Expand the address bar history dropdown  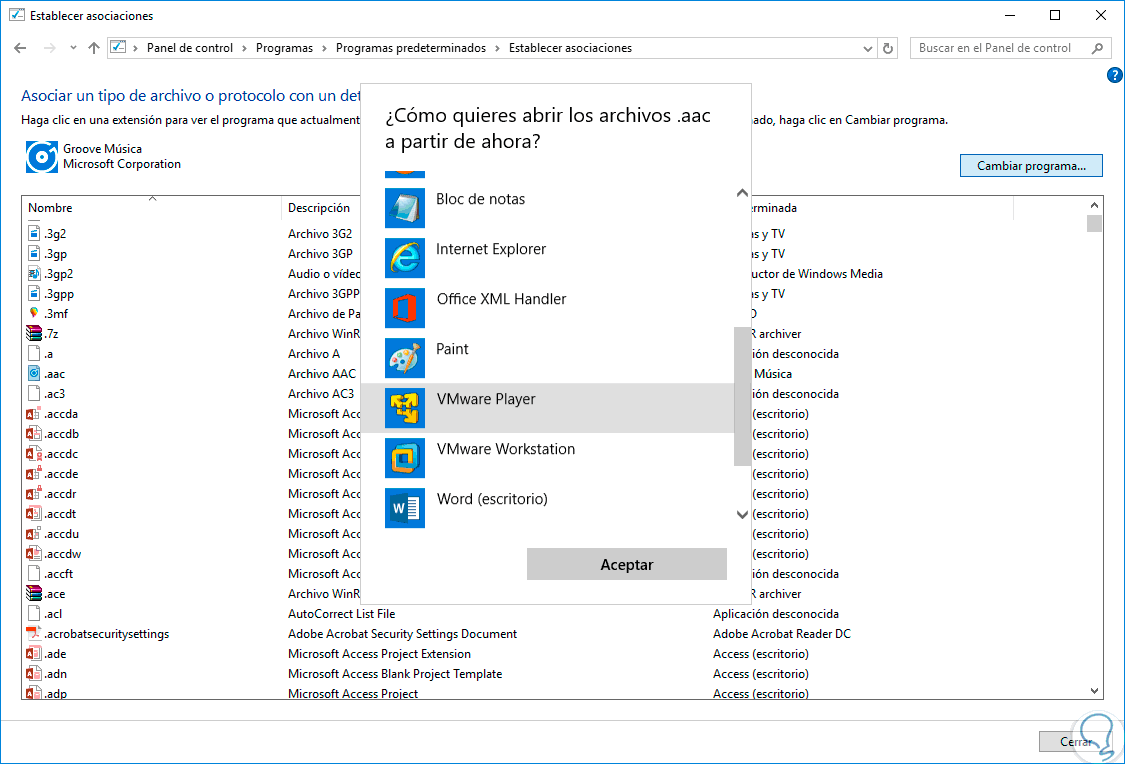click(x=867, y=48)
